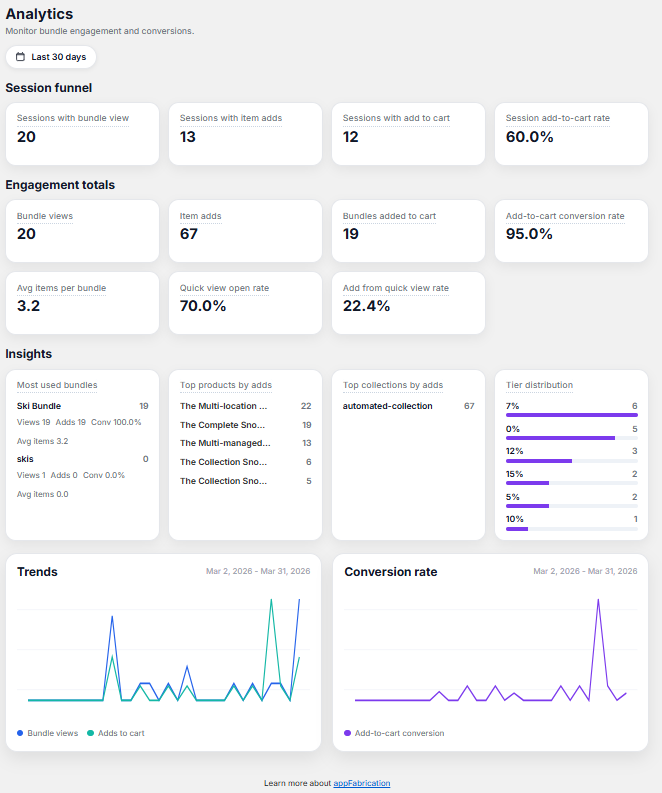Click the purple Add-to-cart conversion legend dot
This screenshot has height=793, width=662.
click(x=347, y=733)
